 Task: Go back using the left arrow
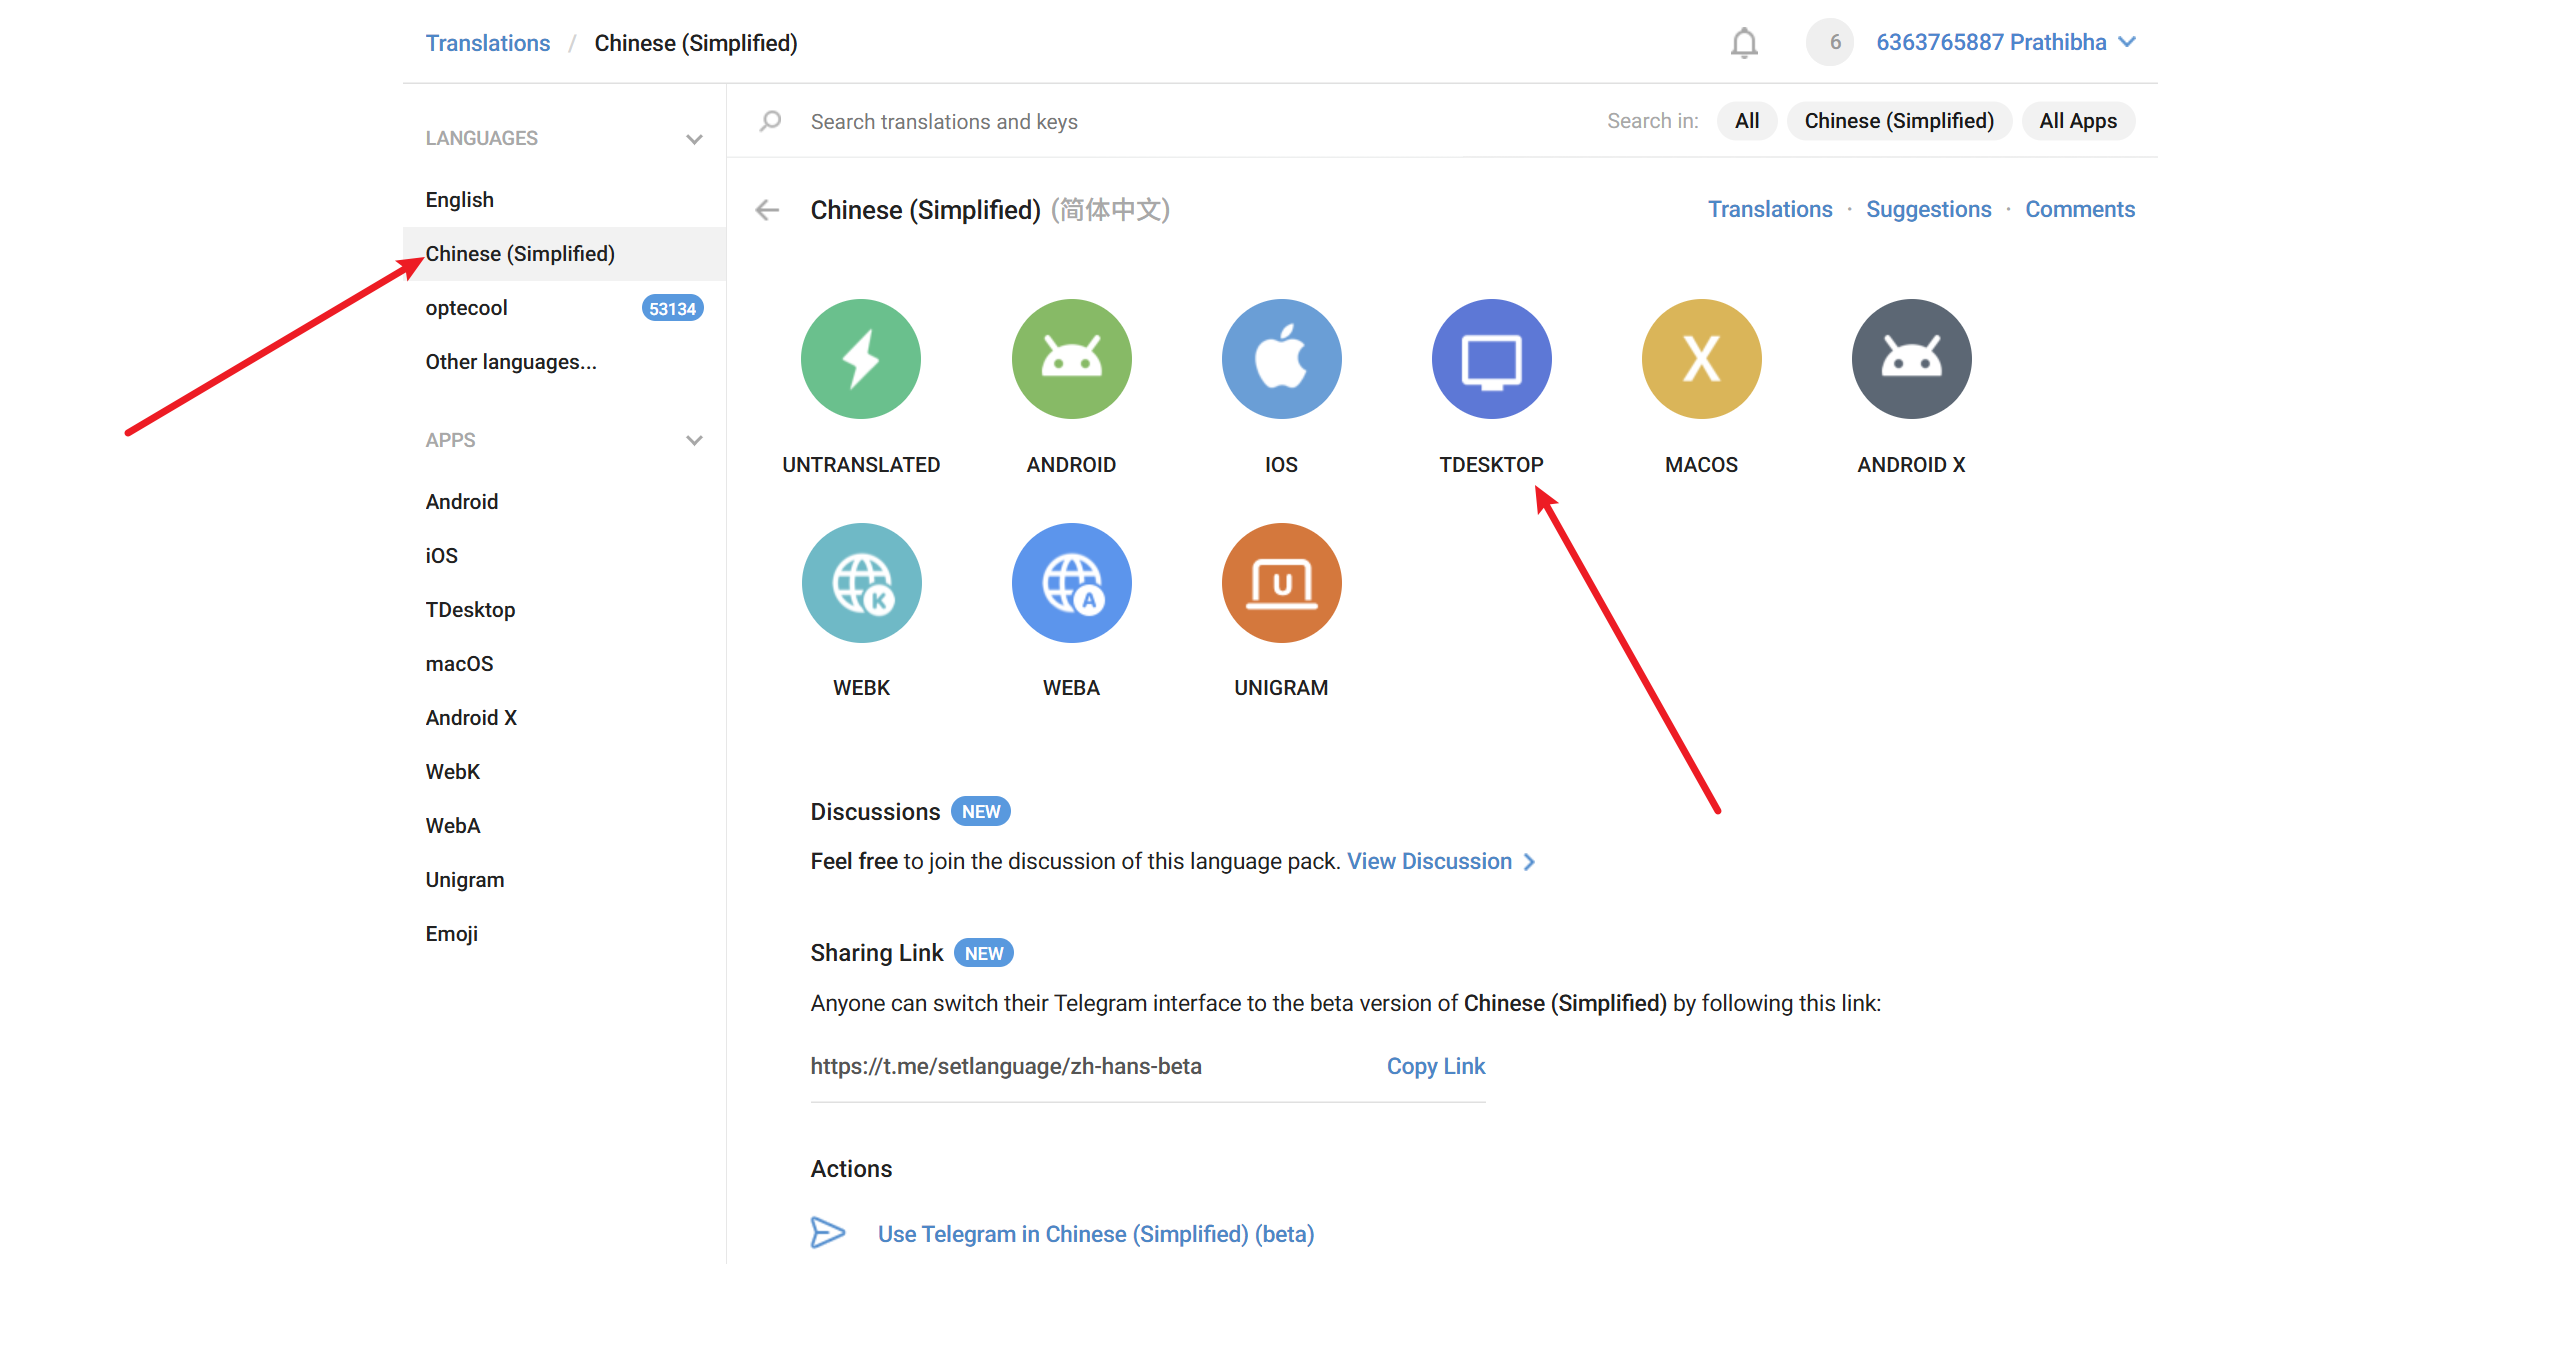click(767, 210)
